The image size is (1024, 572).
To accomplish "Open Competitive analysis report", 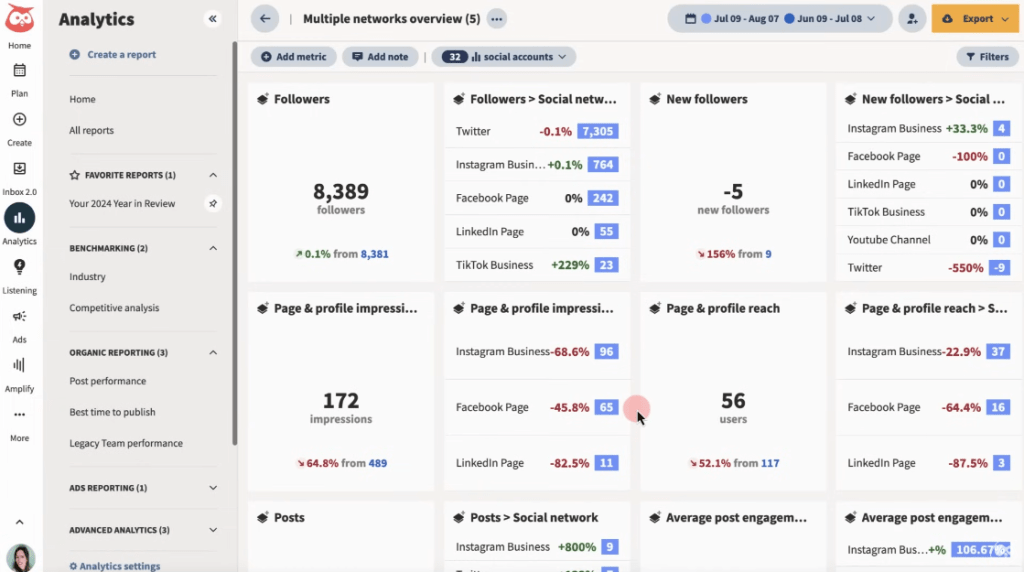I will point(114,308).
